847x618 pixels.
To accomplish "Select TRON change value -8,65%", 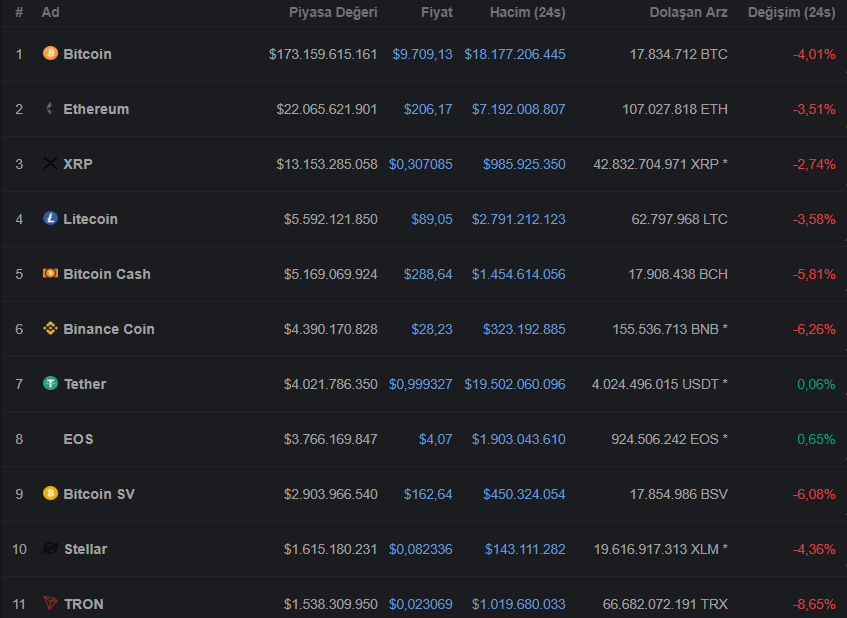I will point(814,604).
